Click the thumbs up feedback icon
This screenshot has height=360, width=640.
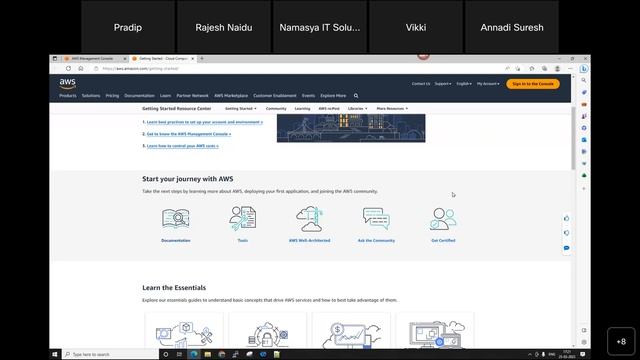click(x=567, y=218)
